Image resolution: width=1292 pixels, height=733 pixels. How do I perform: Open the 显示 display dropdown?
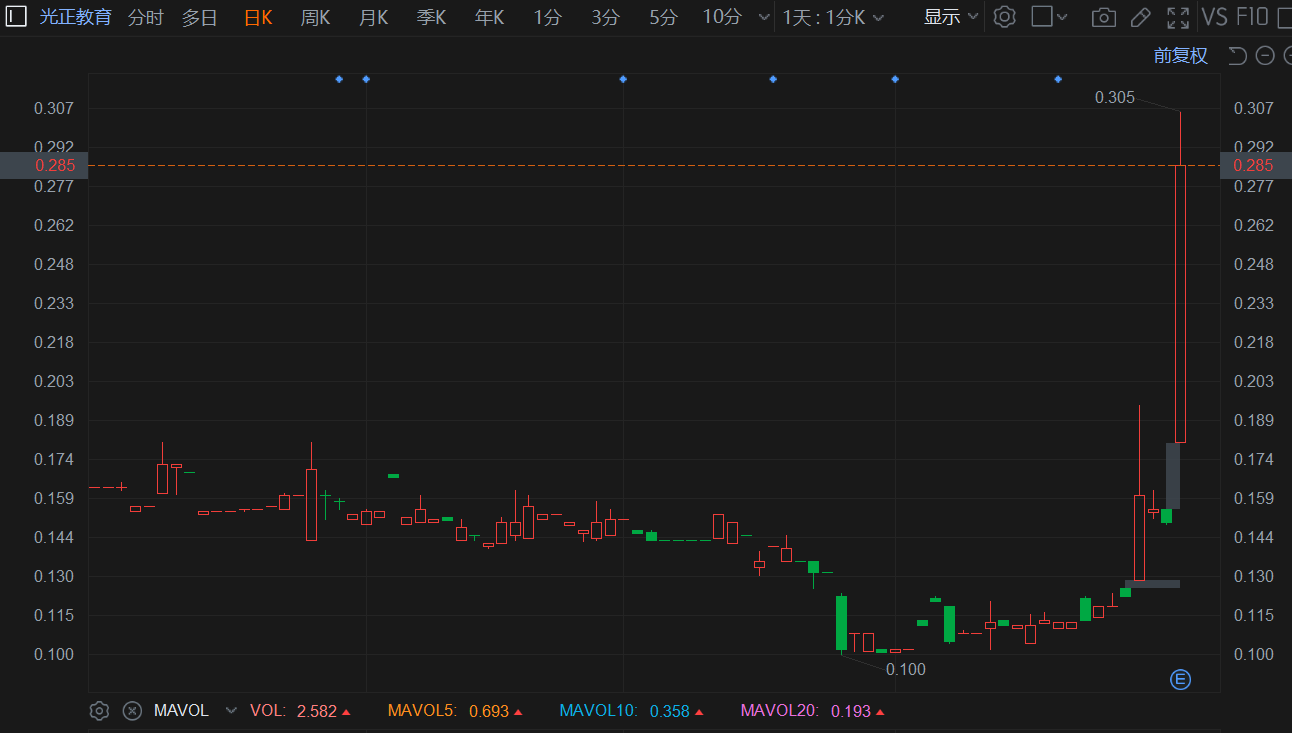[x=951, y=17]
